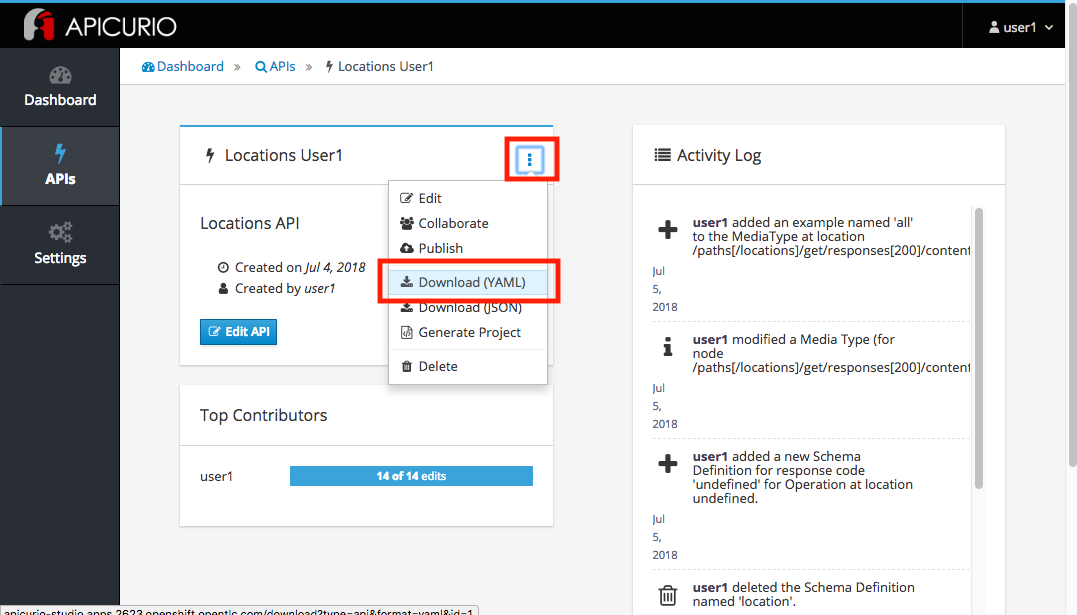The image size is (1077, 615).
Task: Download the API as YAML
Action: point(470,282)
